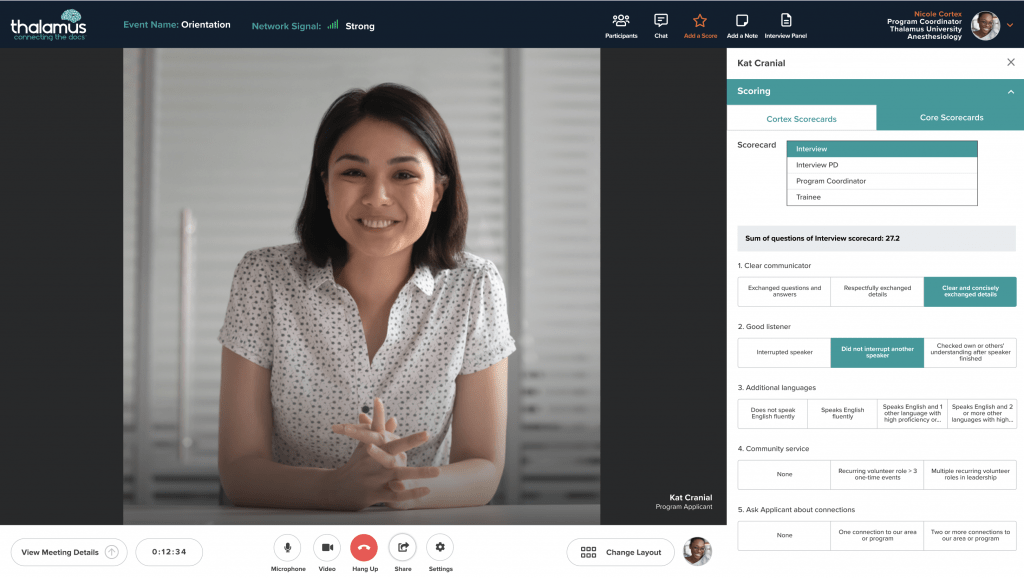1024x578 pixels.
Task: Switch to the Core Scorecards tab
Action: pyautogui.click(x=950, y=118)
